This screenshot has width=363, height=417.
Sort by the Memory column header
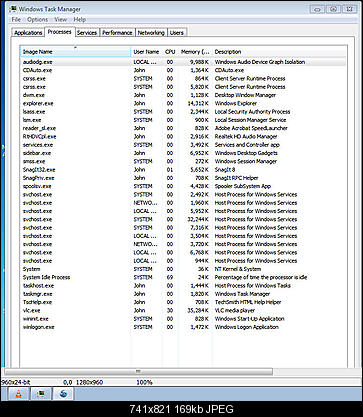click(195, 52)
